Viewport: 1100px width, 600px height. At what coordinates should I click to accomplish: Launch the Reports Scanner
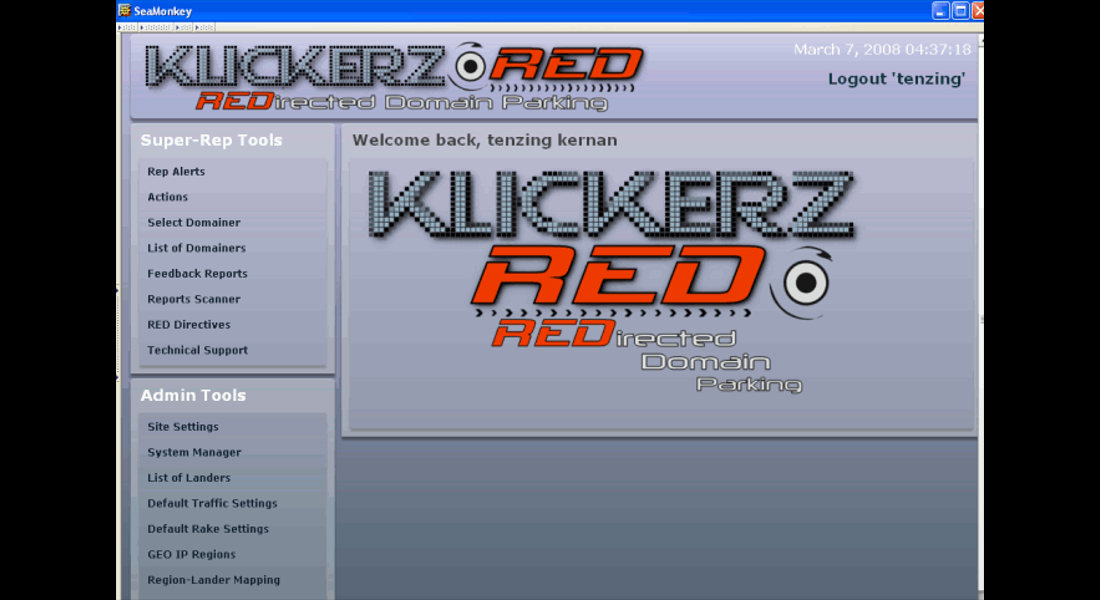coord(194,299)
